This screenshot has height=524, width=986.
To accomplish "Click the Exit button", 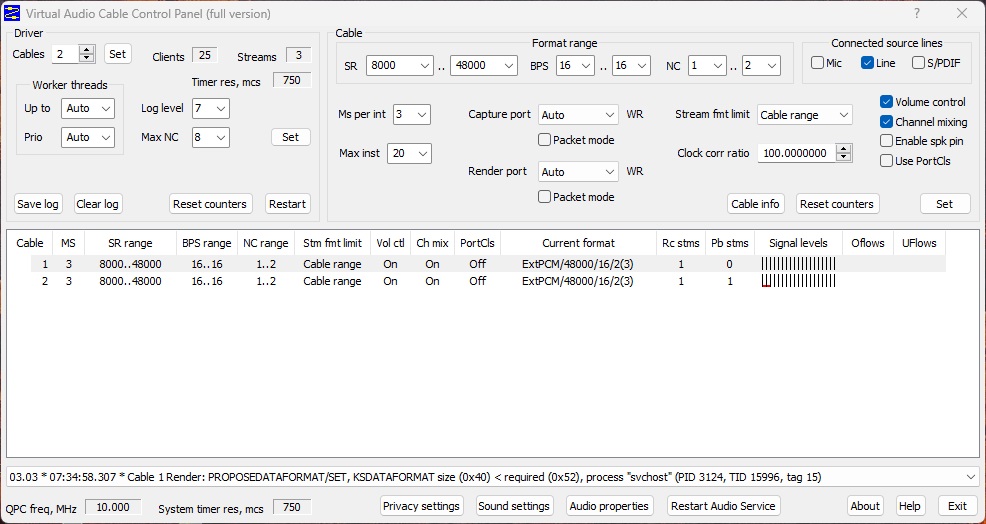I will coord(957,506).
